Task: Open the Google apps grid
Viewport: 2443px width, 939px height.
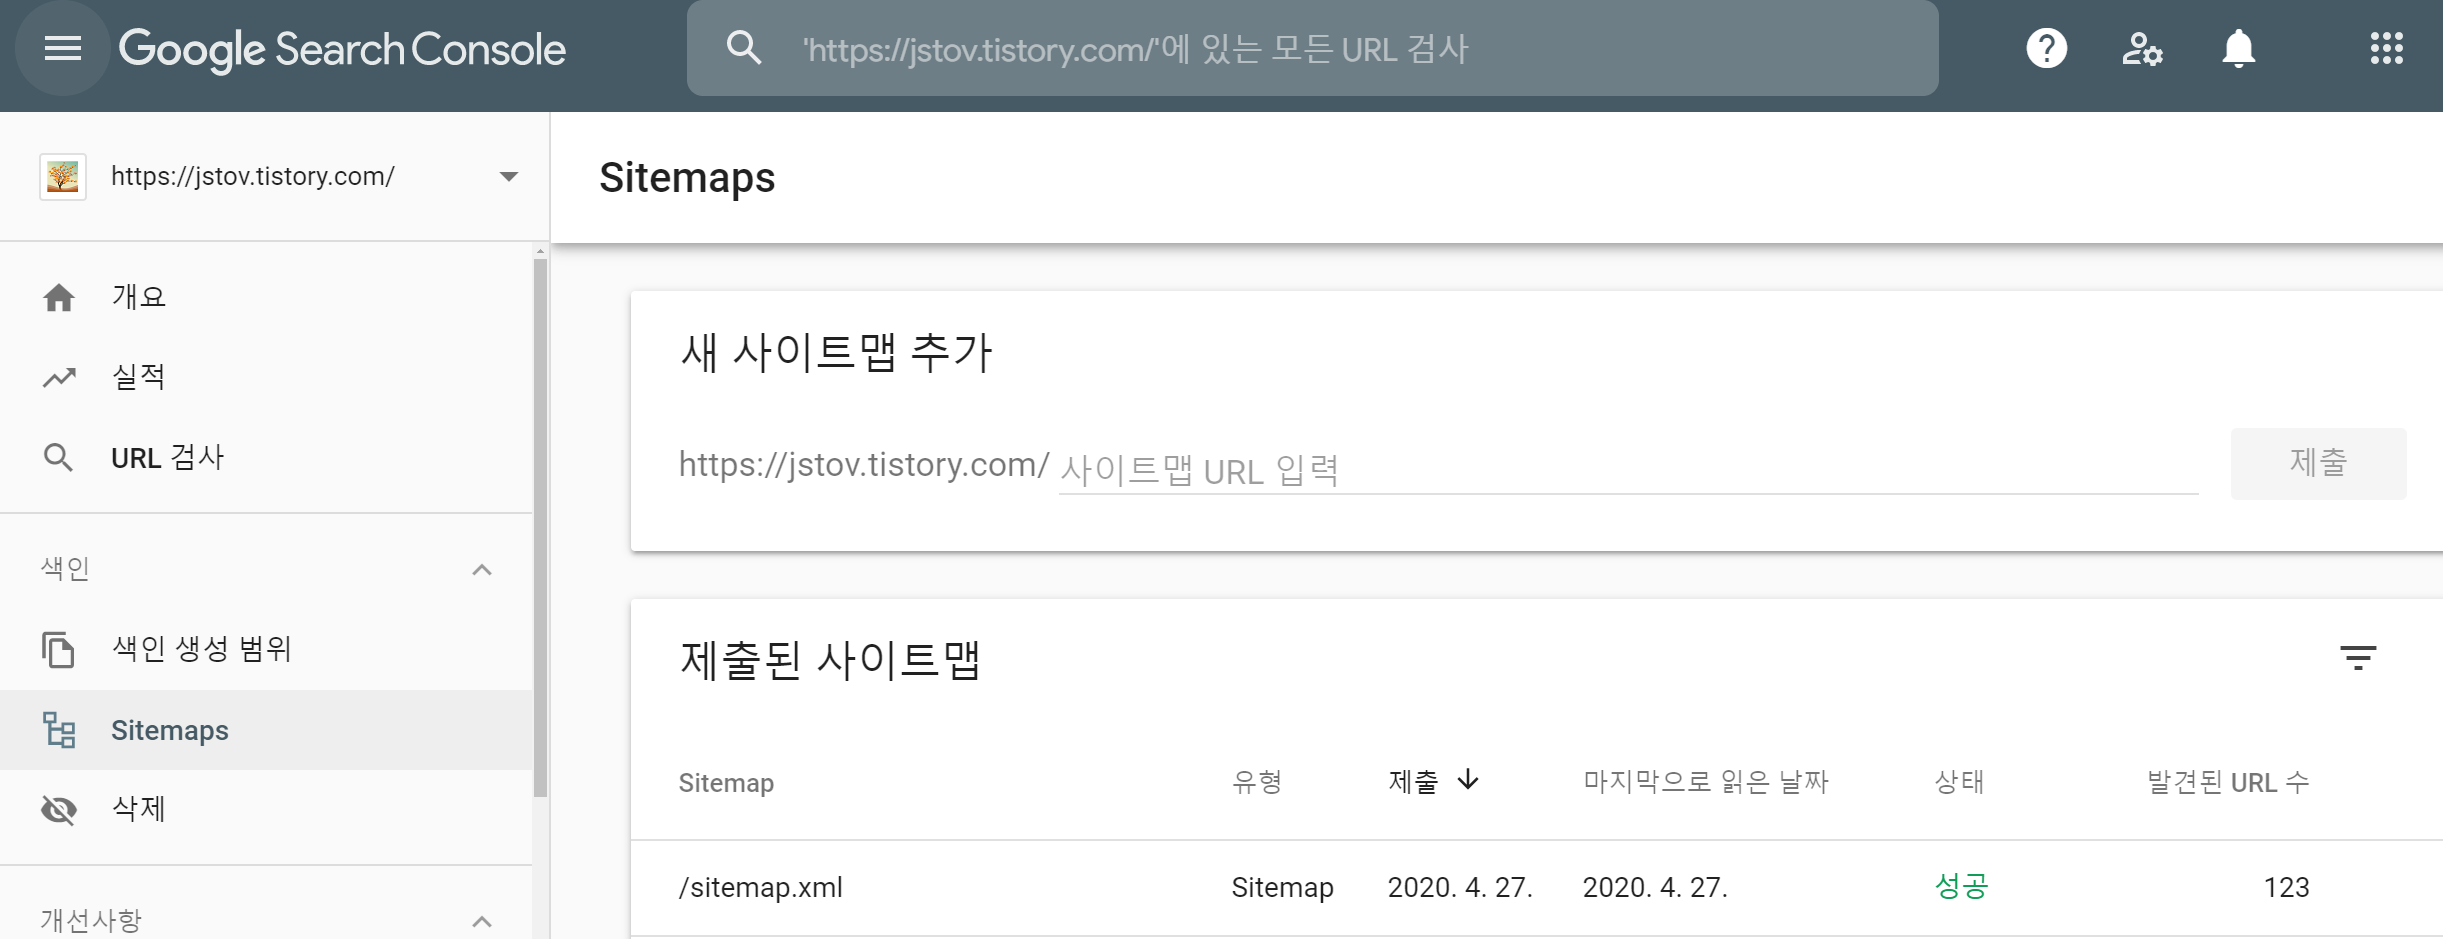Action: pyautogui.click(x=2386, y=48)
